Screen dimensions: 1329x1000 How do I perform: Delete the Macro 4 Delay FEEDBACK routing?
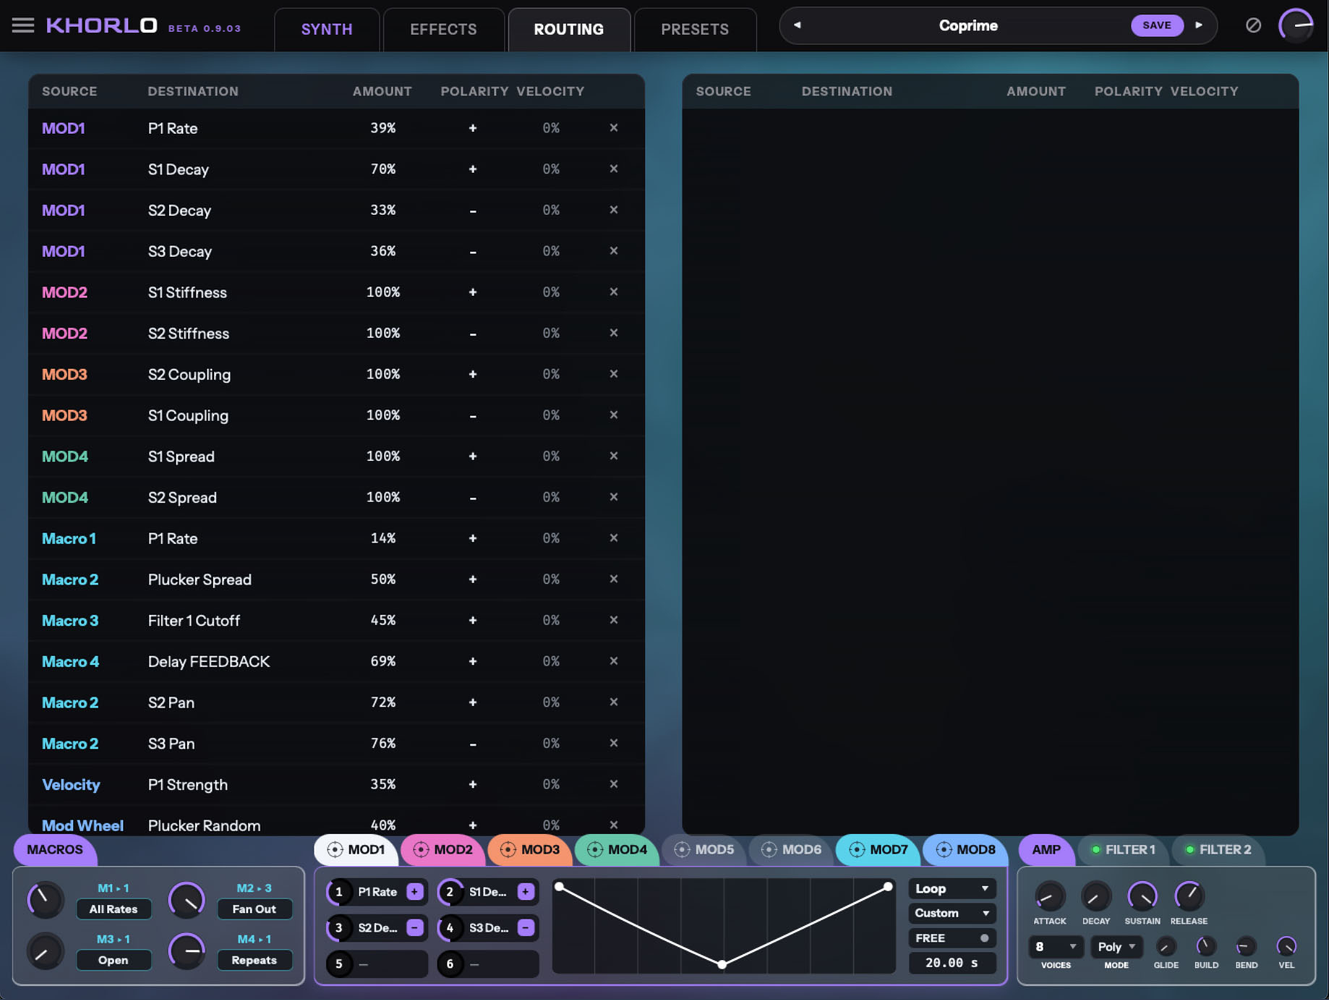tap(614, 661)
